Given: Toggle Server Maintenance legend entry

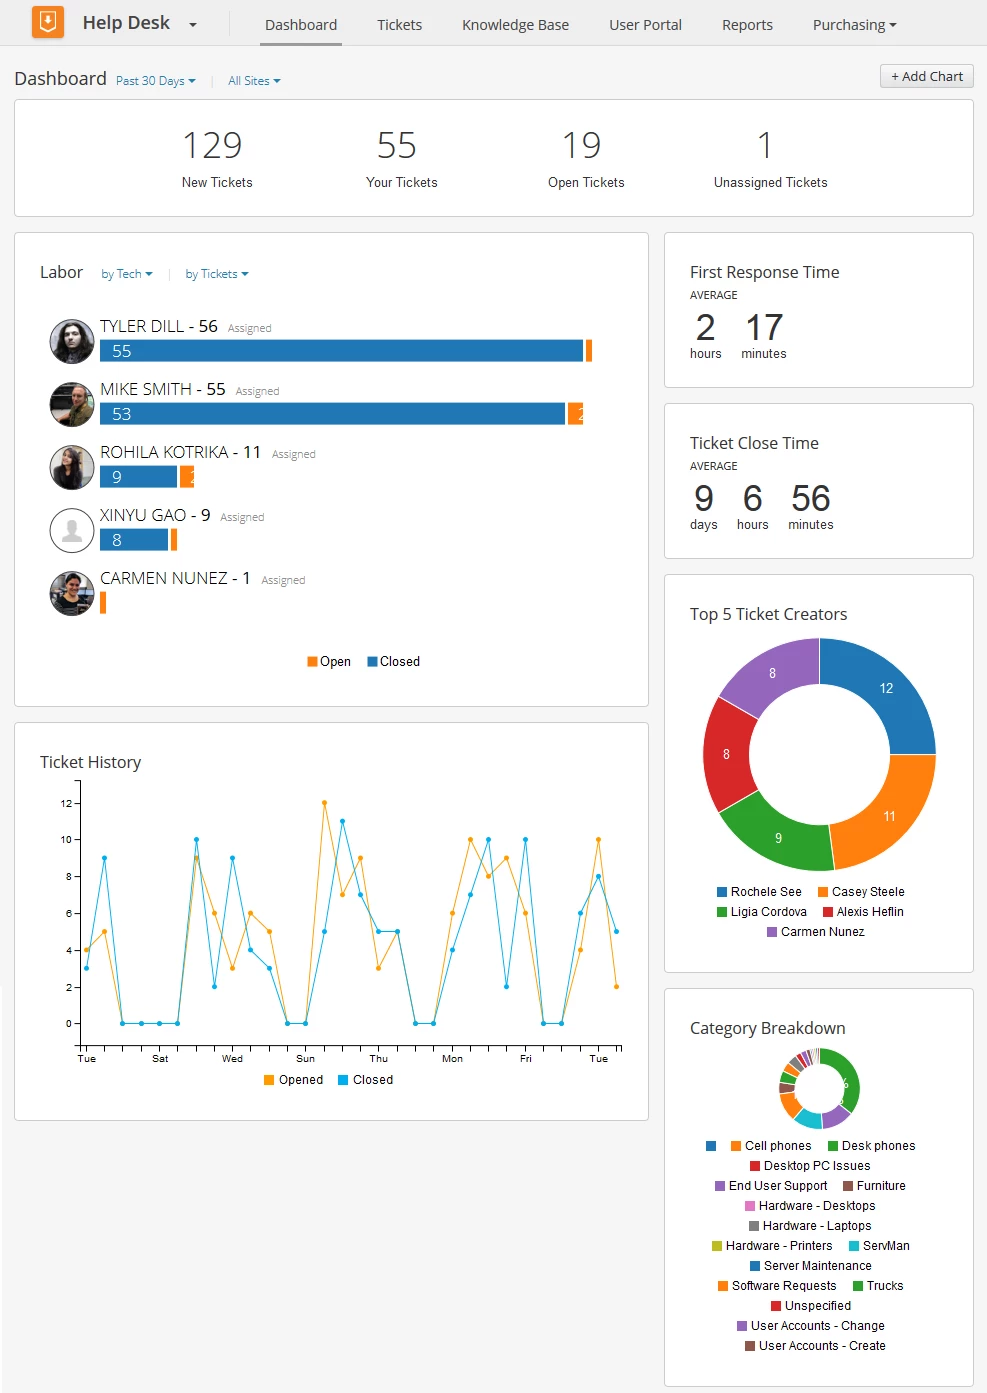Looking at the screenshot, I should [x=811, y=1266].
